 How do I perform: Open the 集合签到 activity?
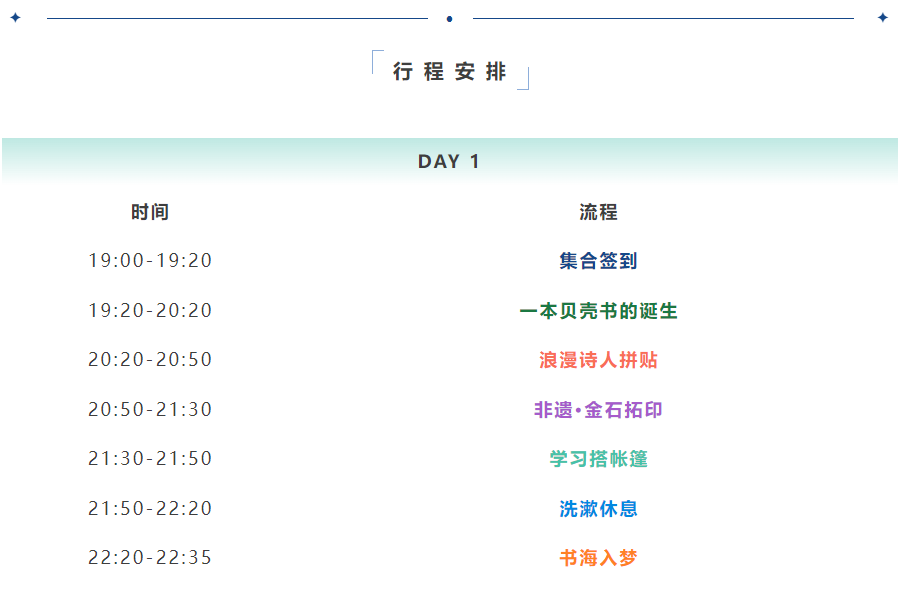pyautogui.click(x=598, y=261)
